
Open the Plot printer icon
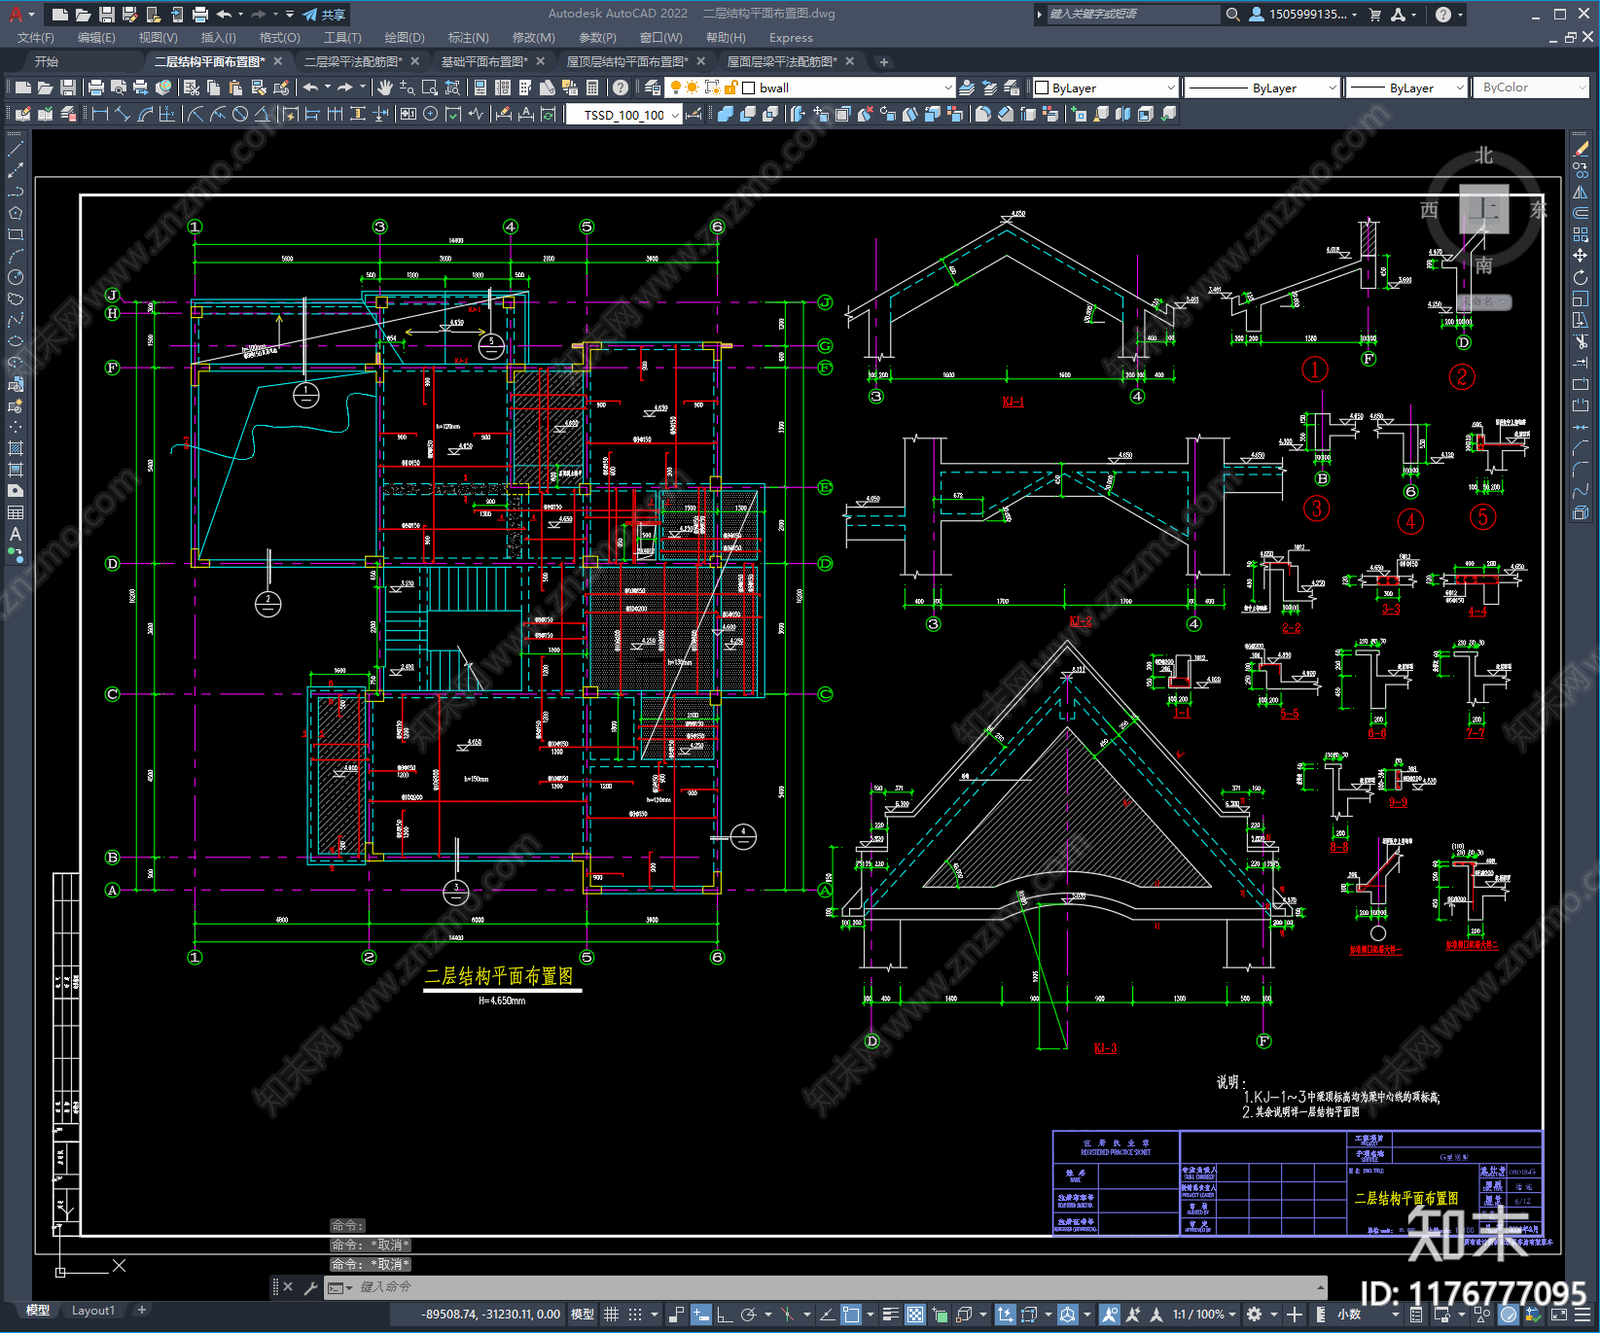pos(96,88)
